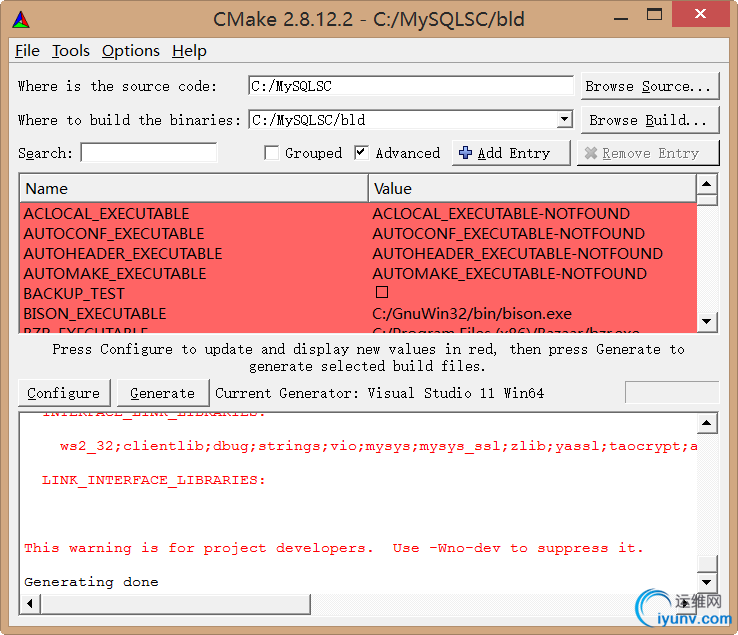Open the Tools menu
This screenshot has height=635, width=738.
coord(71,51)
